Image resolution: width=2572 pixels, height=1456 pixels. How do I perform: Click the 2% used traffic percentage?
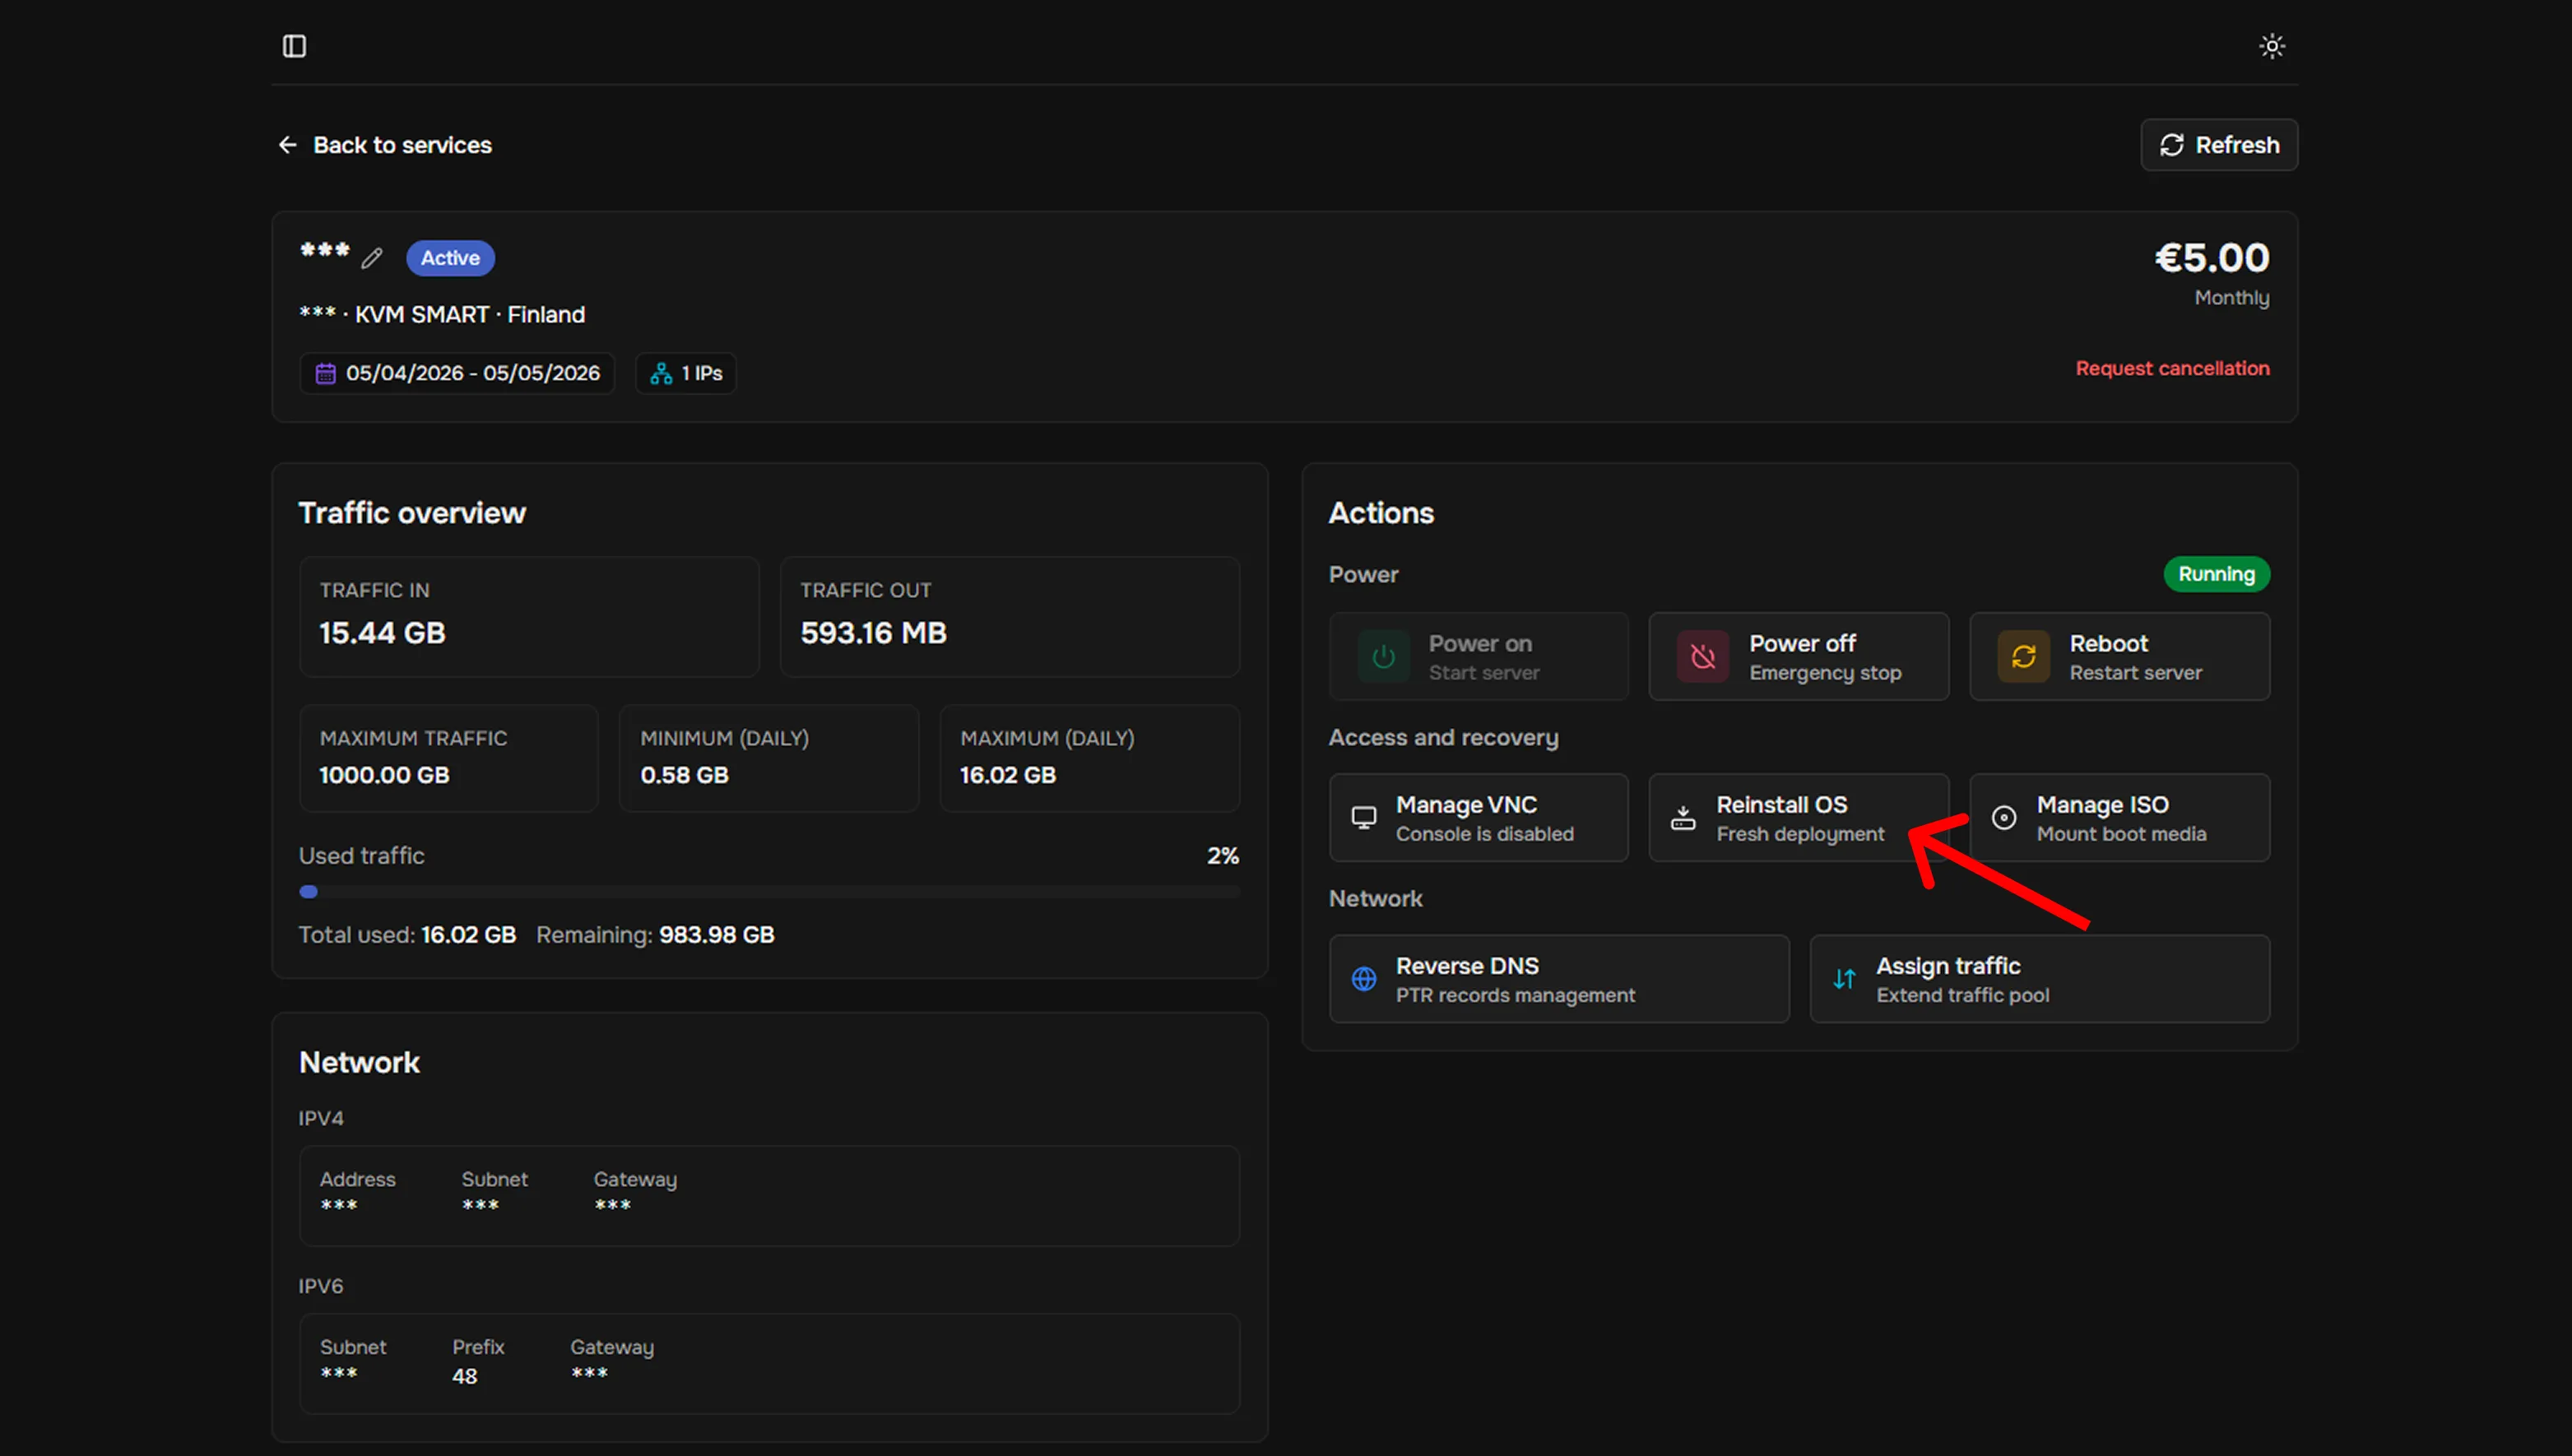[1222, 856]
